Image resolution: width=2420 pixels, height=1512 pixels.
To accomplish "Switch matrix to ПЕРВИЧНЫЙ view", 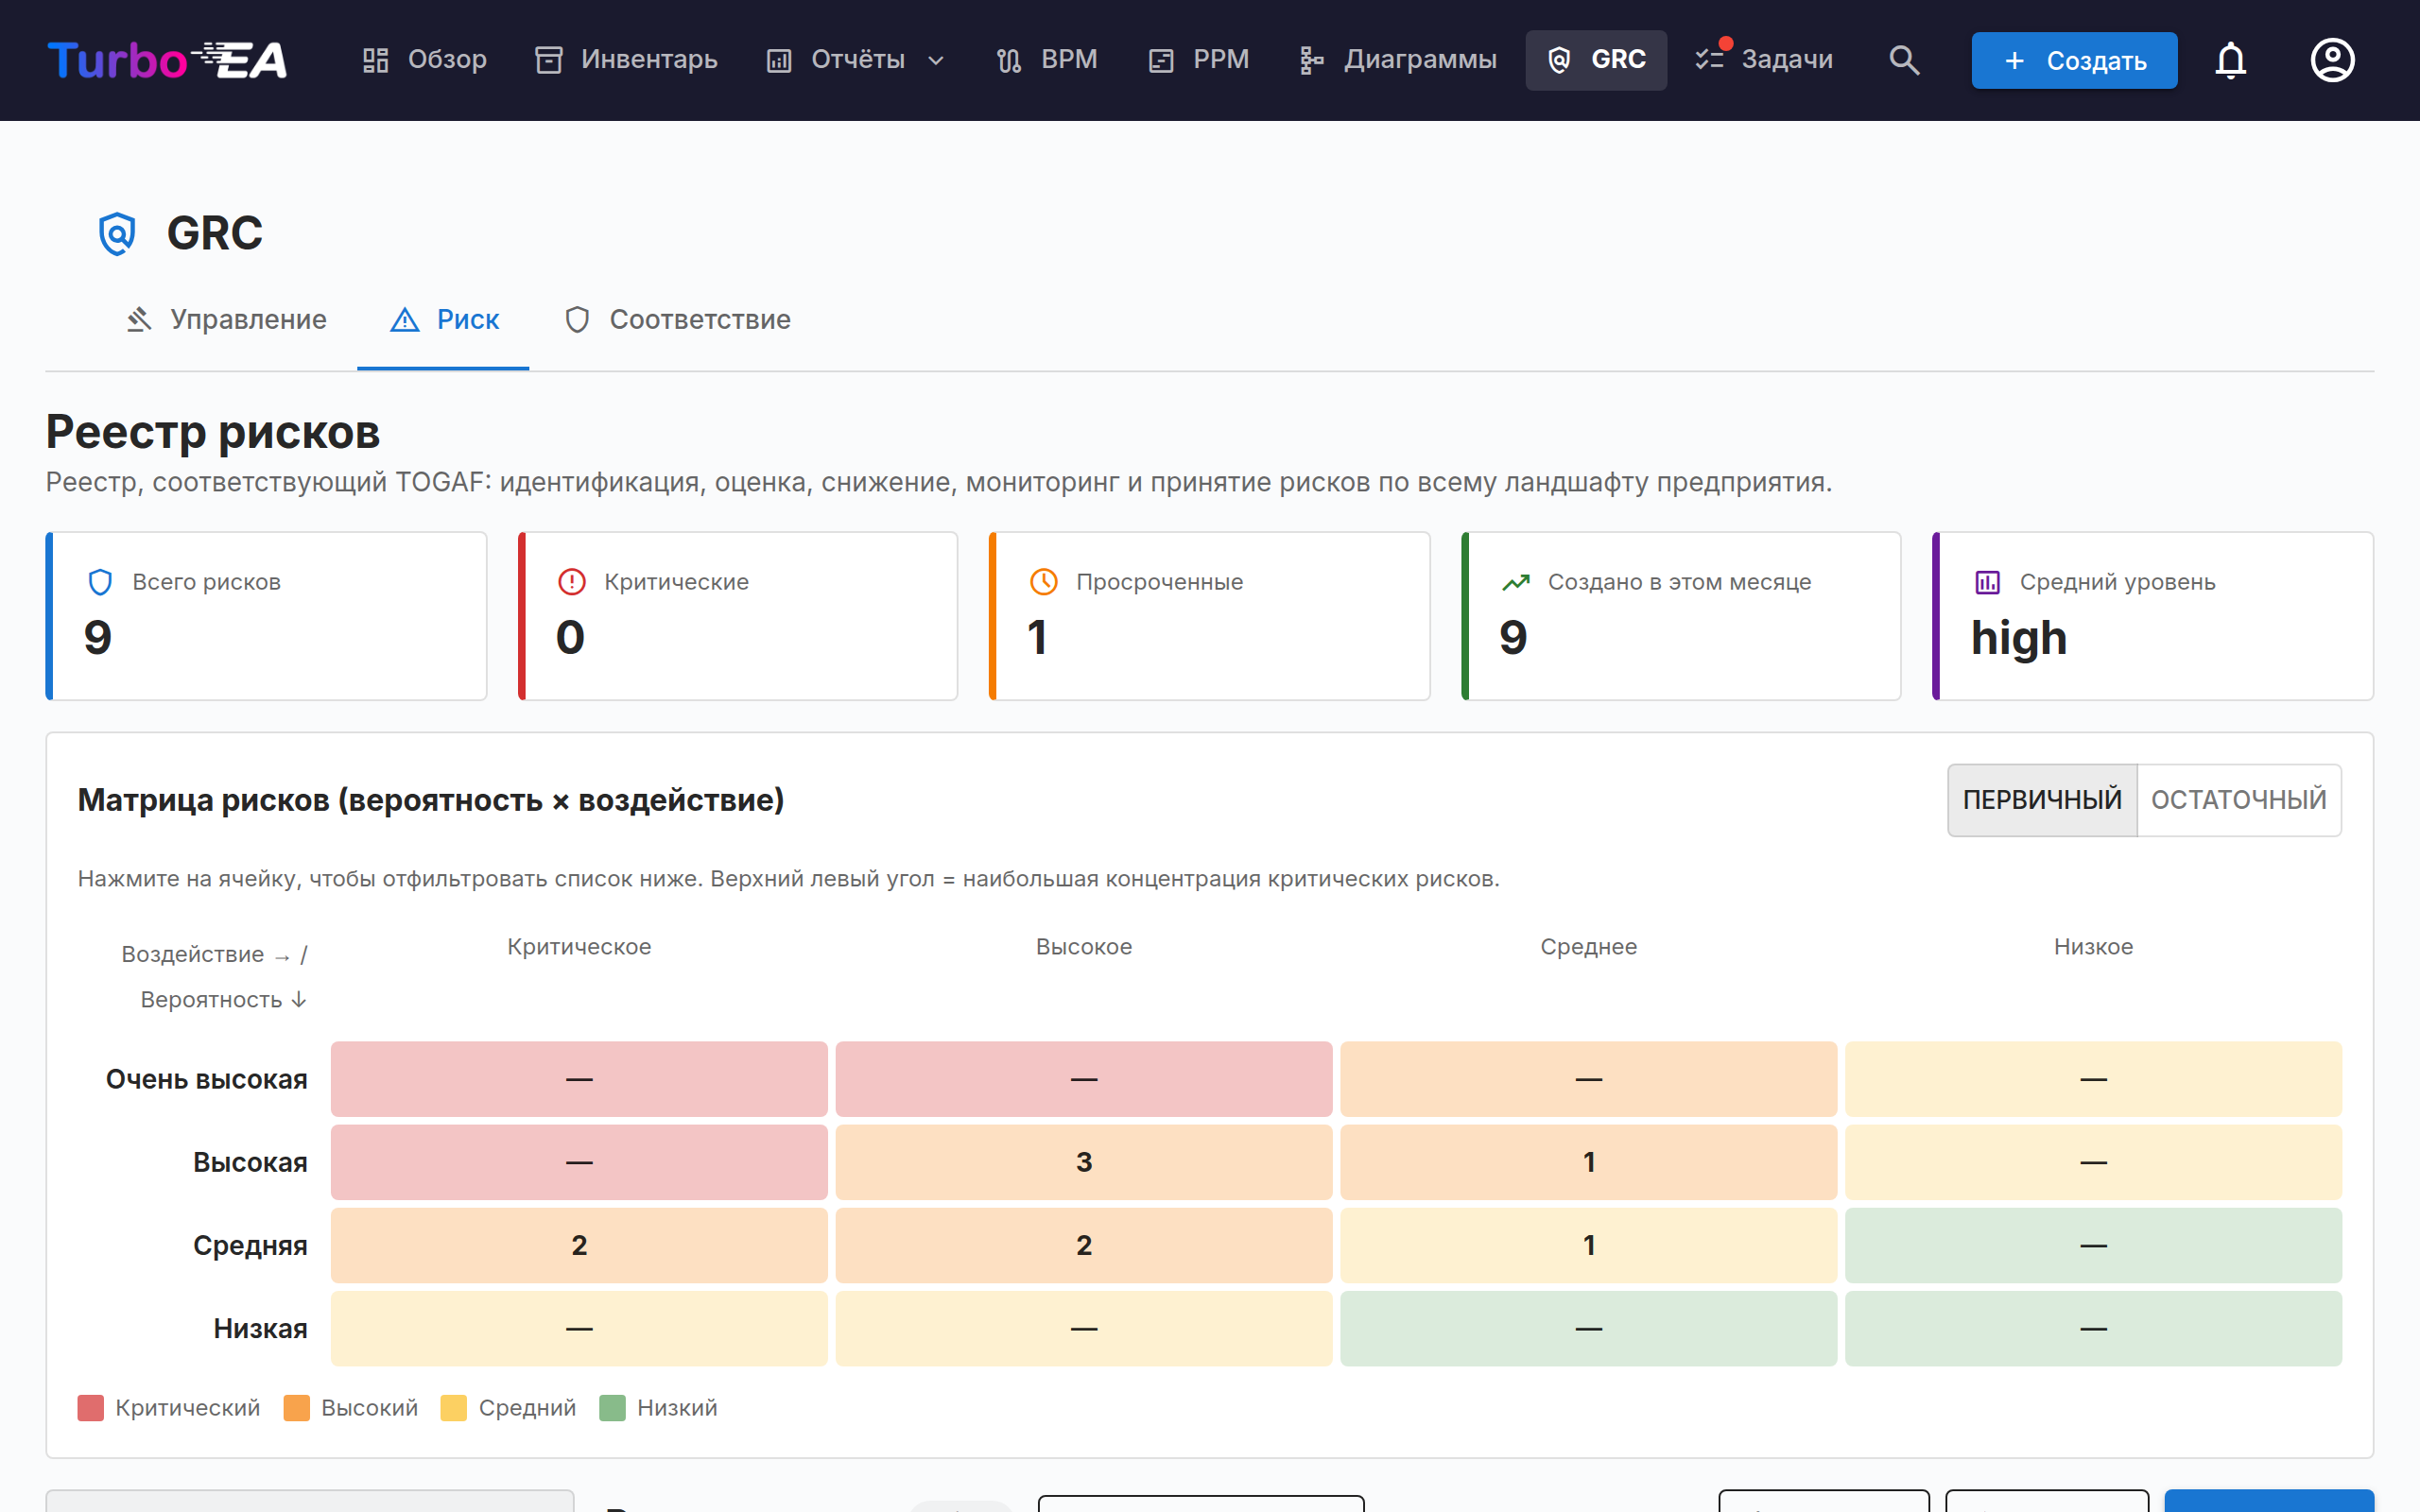I will tap(2042, 800).
